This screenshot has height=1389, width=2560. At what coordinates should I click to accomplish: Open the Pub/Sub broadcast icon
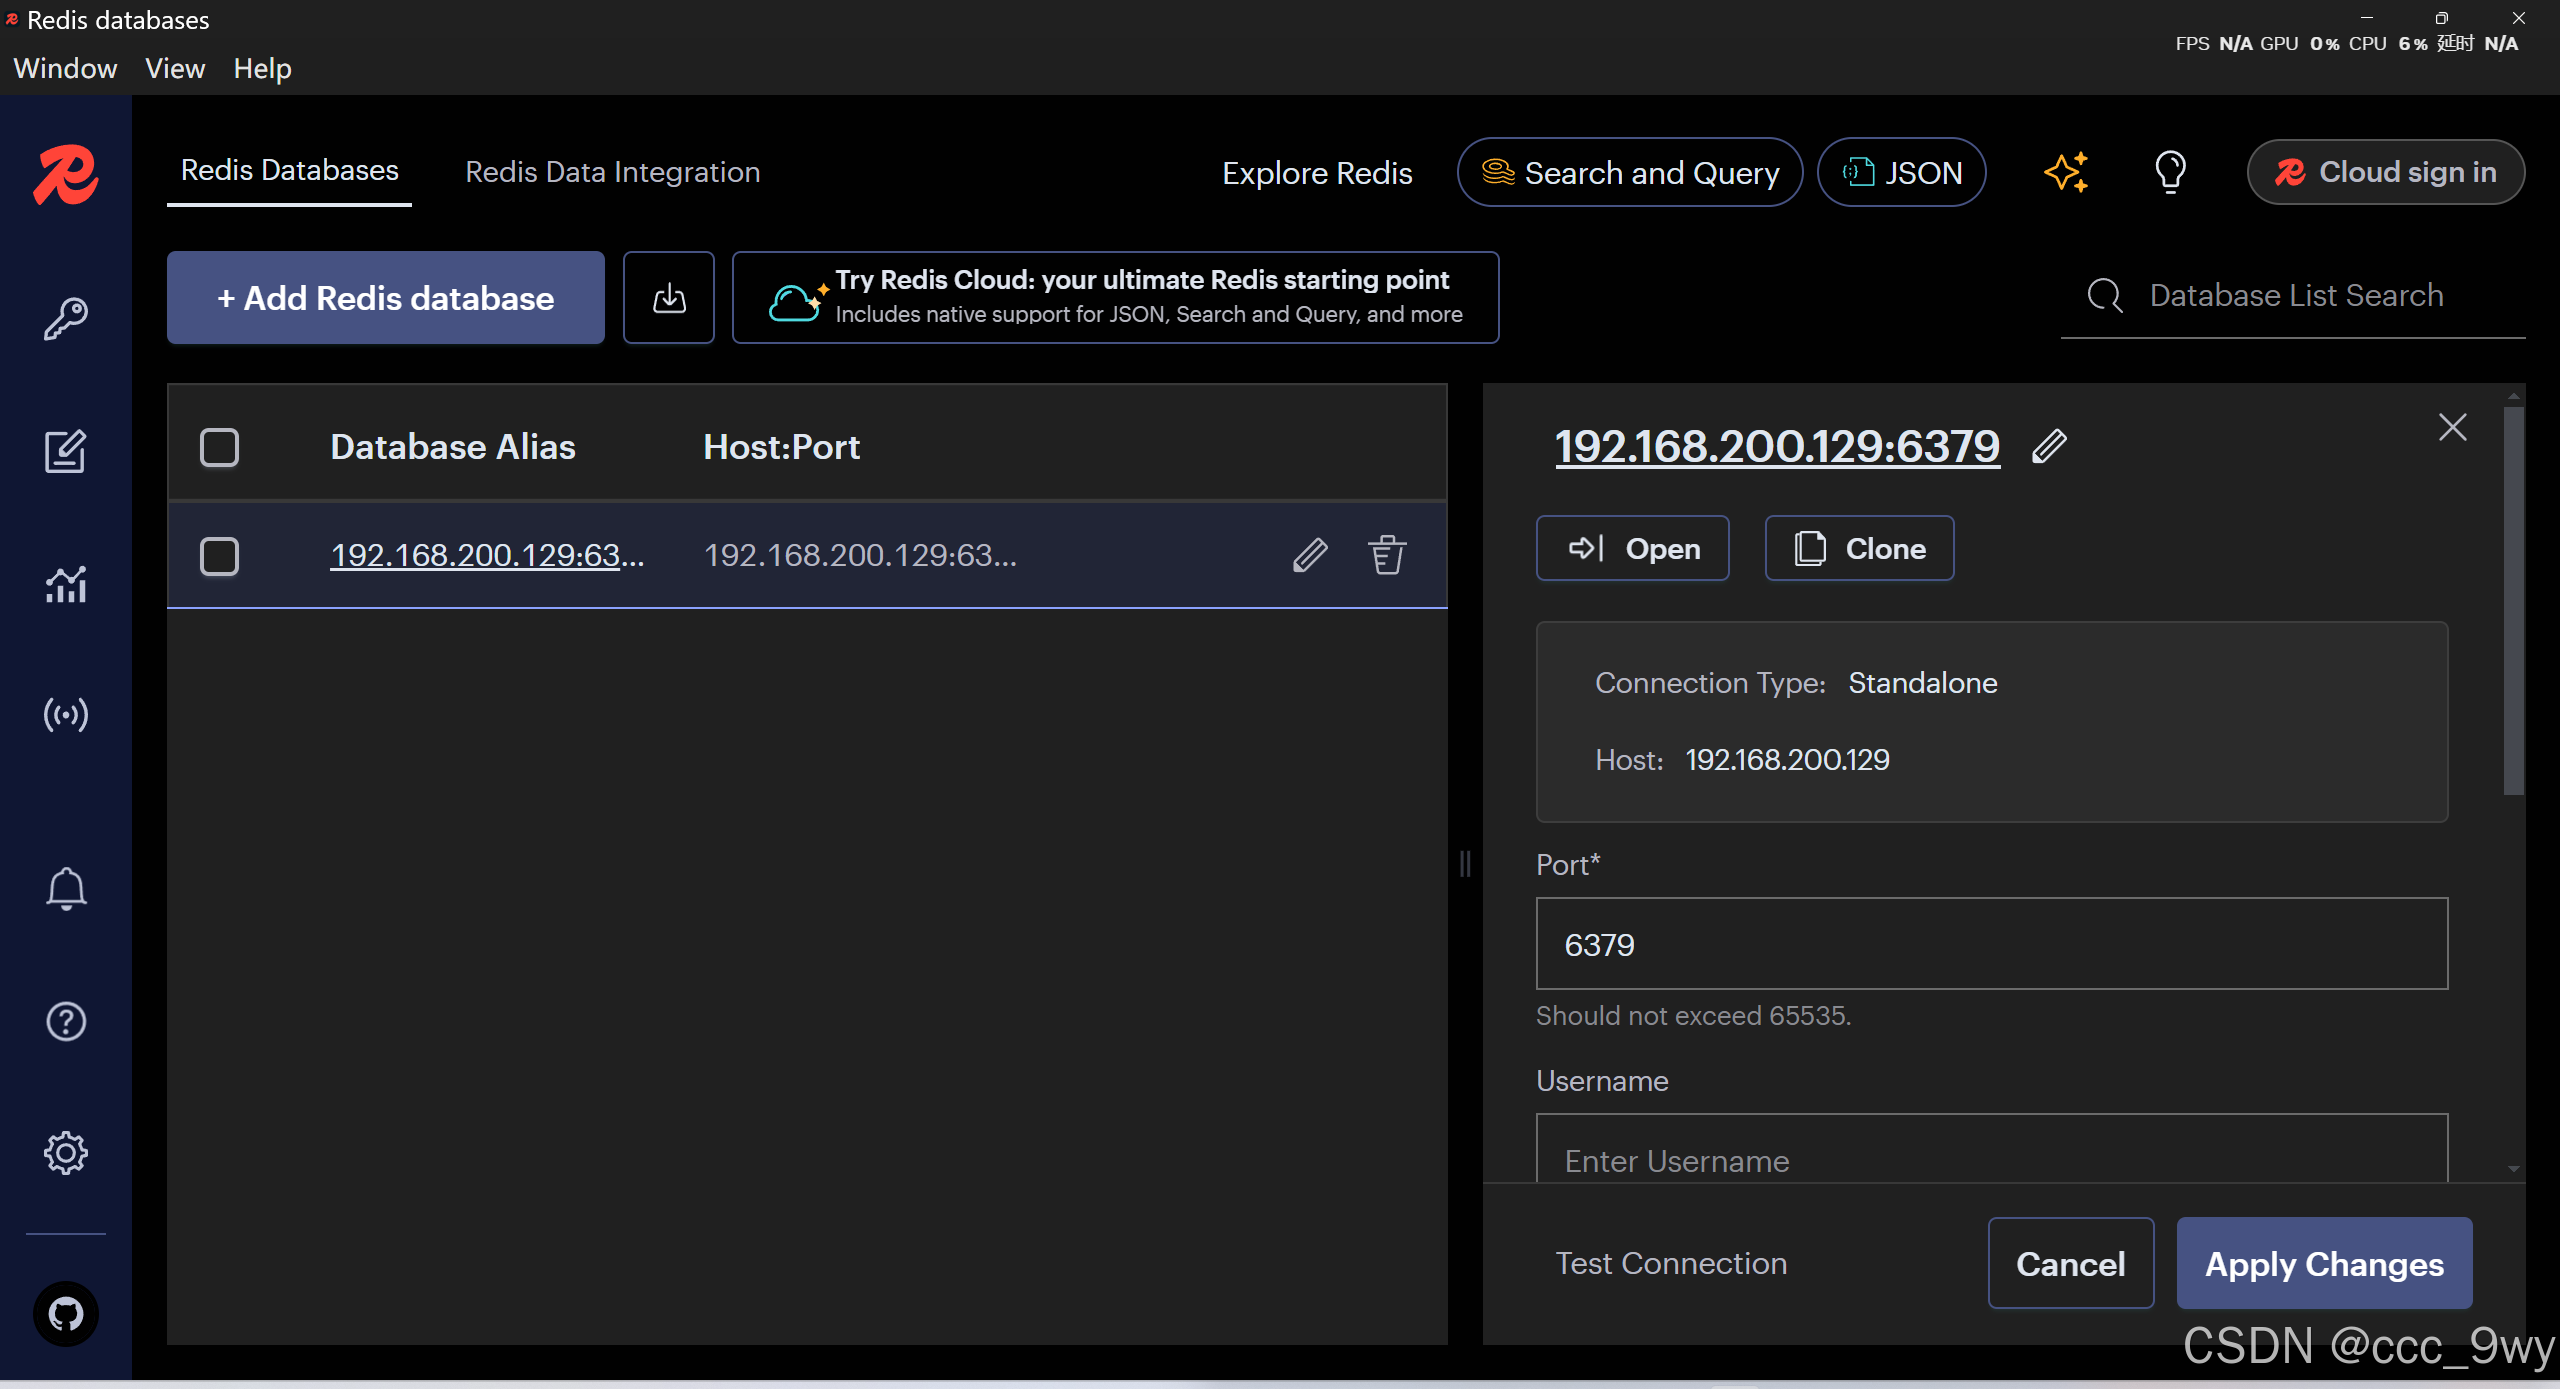tap(66, 715)
